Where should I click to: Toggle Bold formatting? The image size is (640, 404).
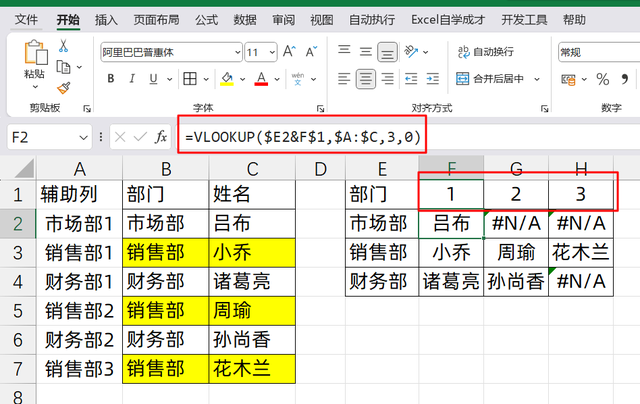point(111,79)
